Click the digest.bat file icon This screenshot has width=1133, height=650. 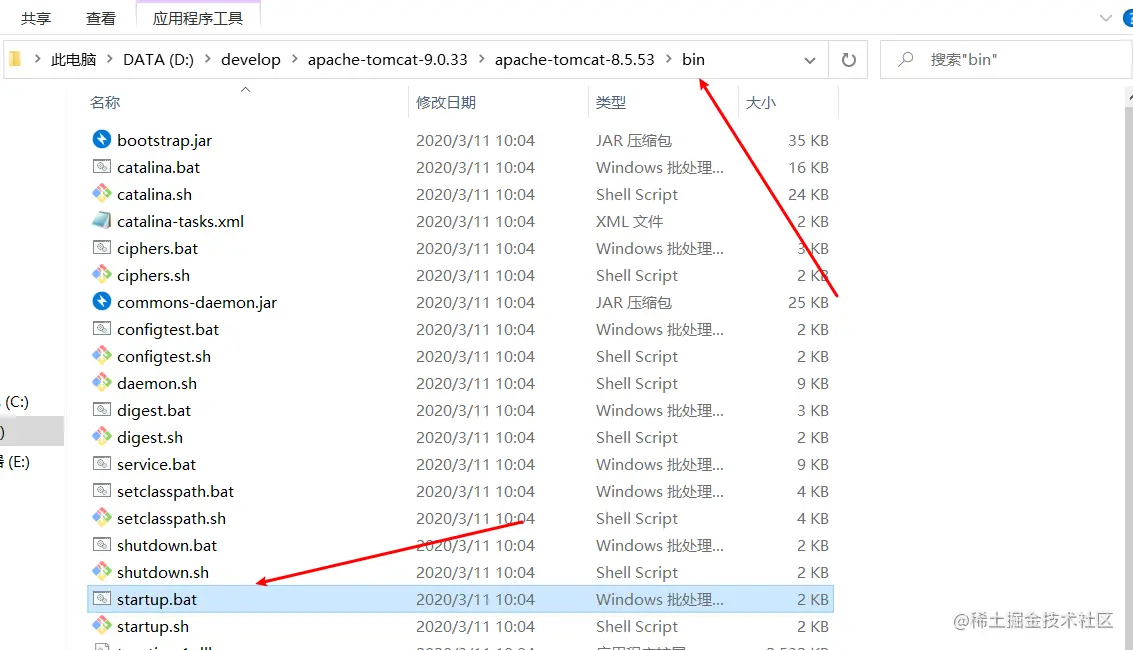pos(102,410)
